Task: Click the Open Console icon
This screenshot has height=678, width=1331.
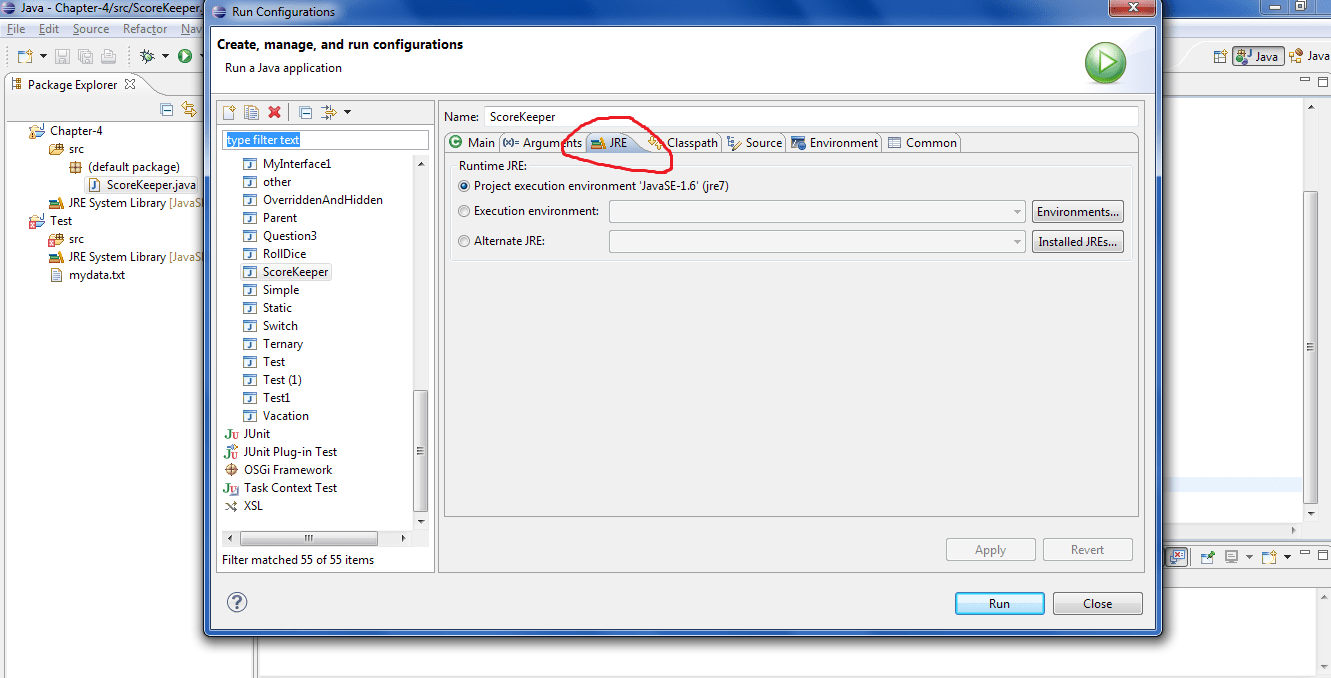Action: 1269,556
